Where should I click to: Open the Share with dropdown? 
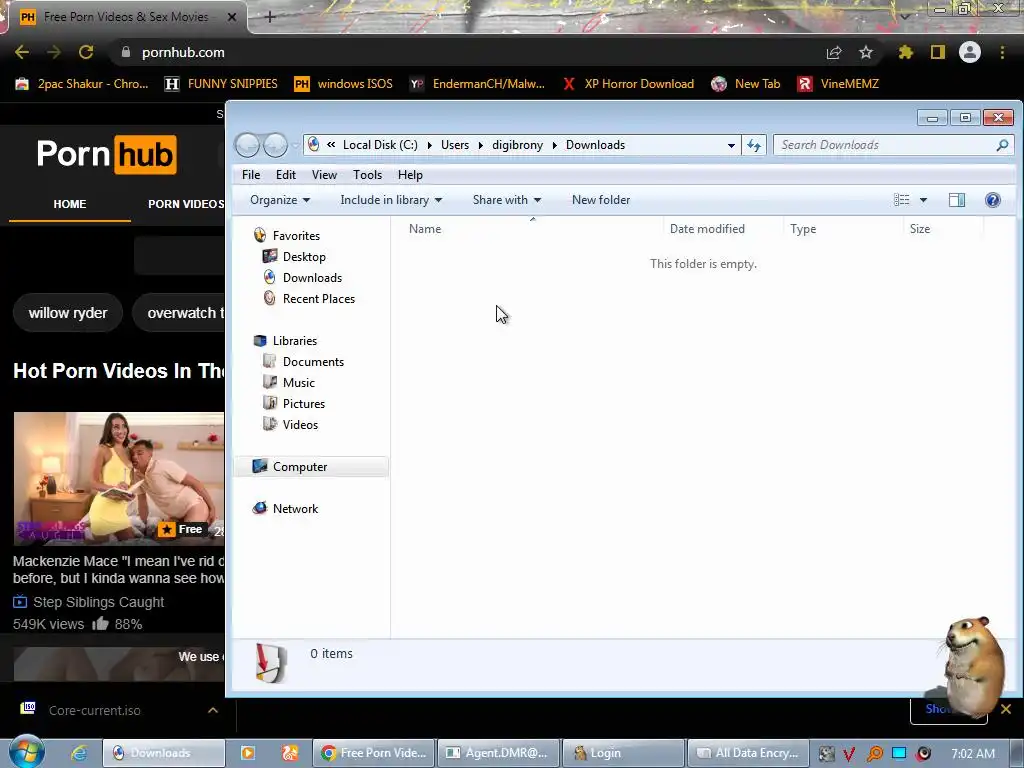pyautogui.click(x=507, y=200)
